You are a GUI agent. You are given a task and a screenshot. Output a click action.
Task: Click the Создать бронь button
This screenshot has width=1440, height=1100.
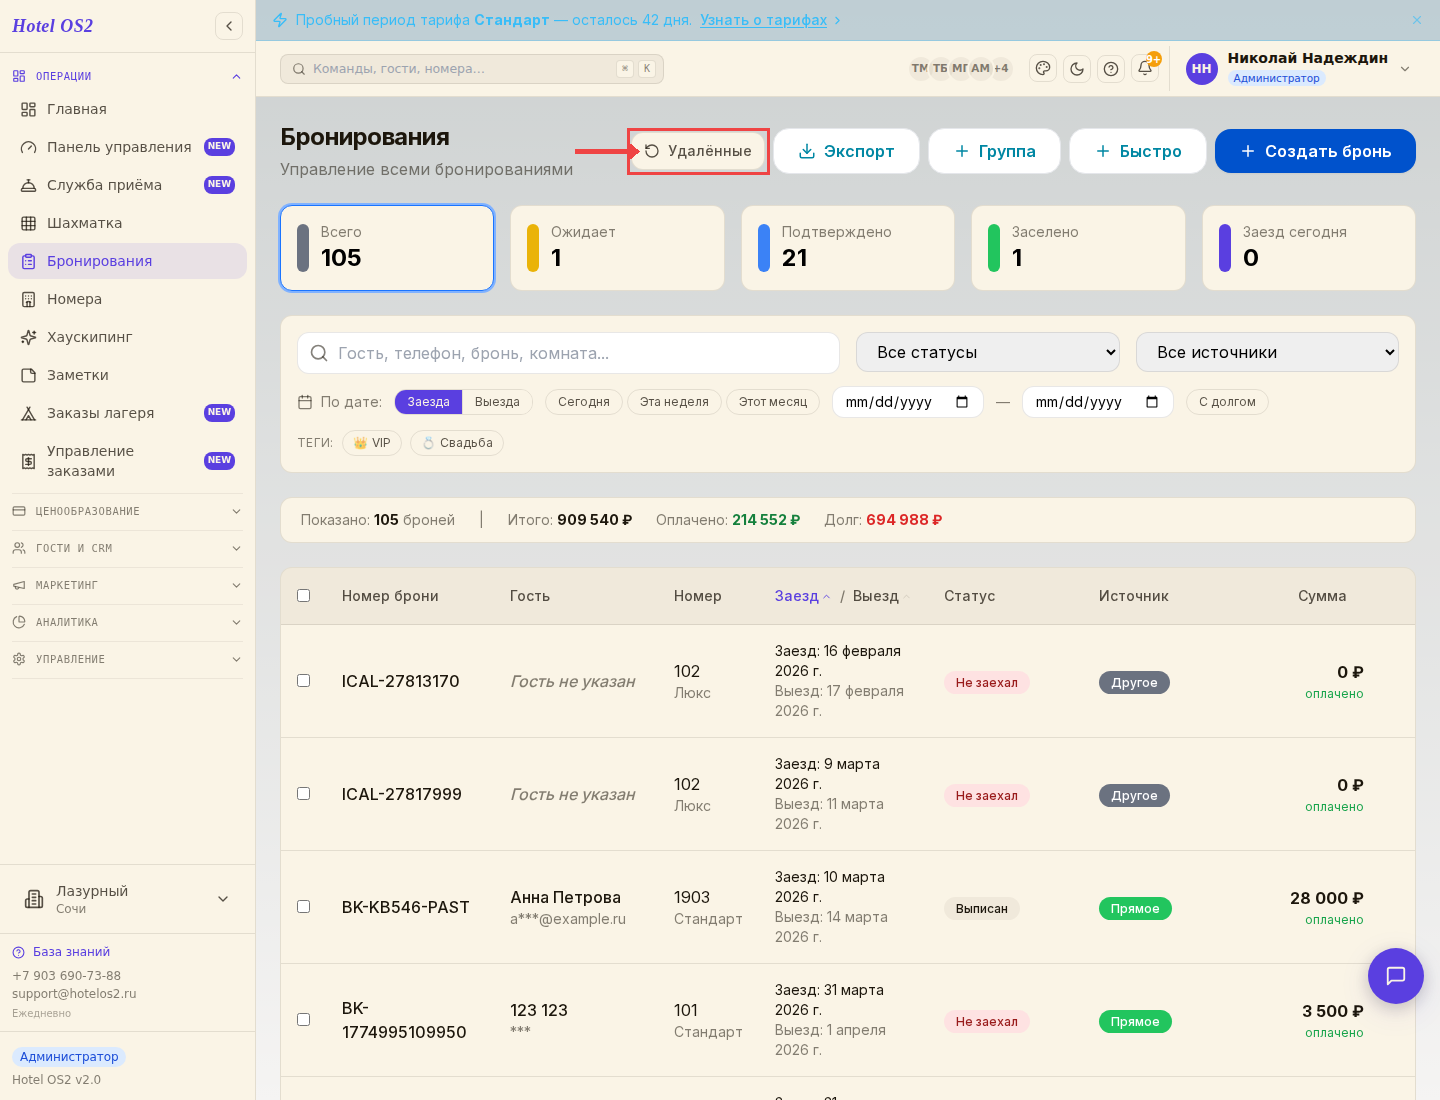coord(1315,151)
